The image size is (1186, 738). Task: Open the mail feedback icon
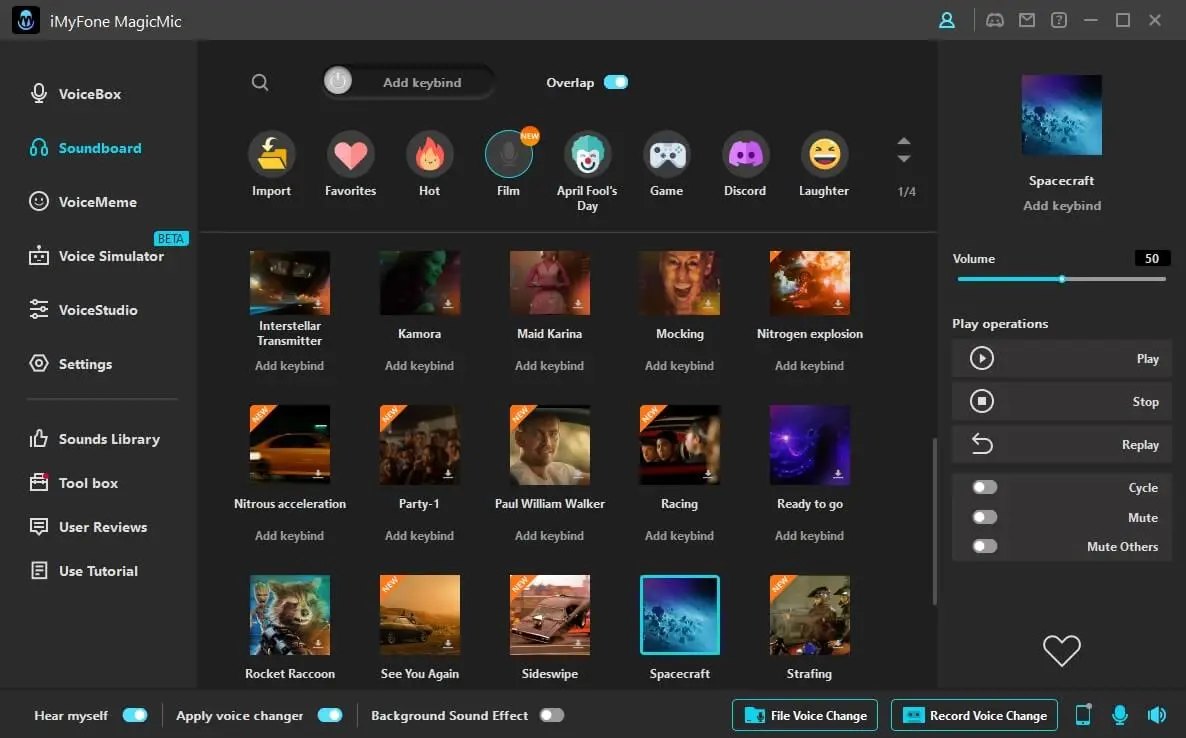click(x=1026, y=20)
